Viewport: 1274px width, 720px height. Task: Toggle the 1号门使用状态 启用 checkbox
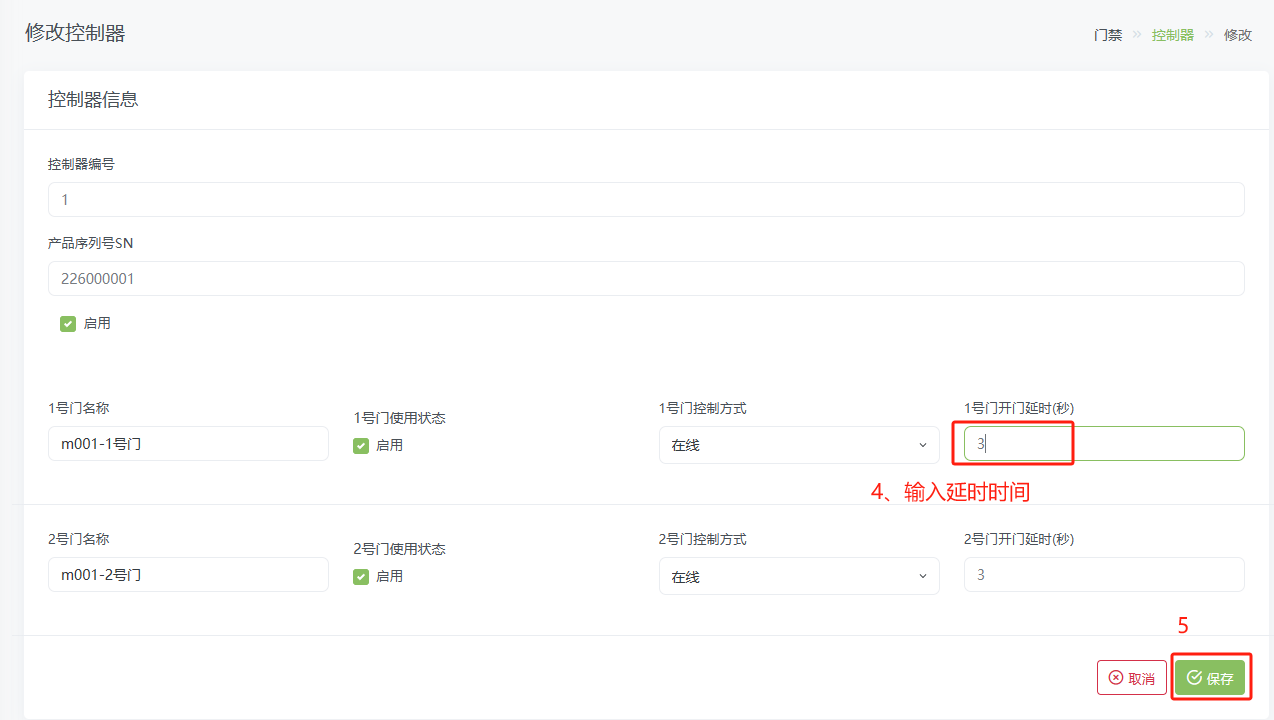(x=361, y=446)
